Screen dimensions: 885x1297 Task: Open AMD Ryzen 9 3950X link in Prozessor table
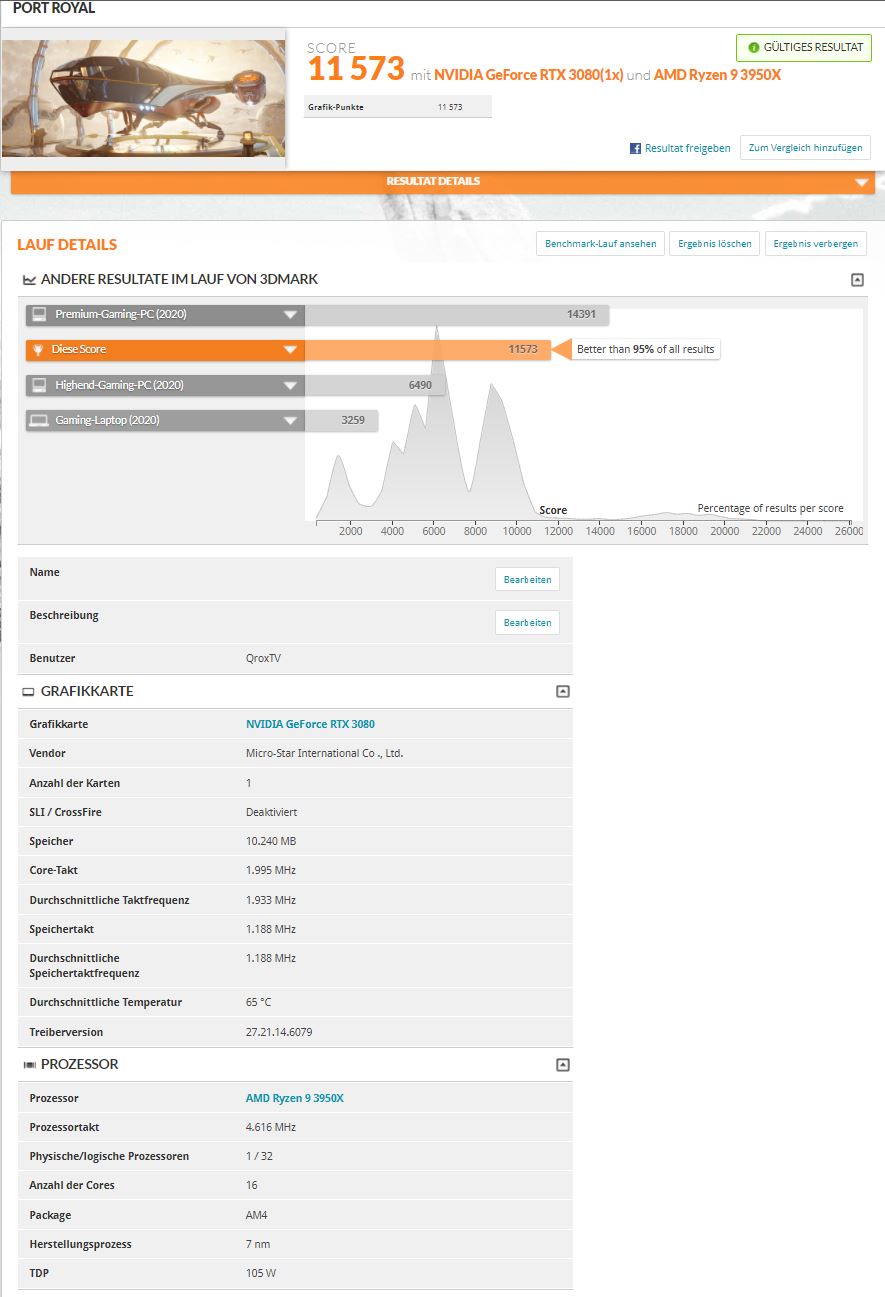pyautogui.click(x=295, y=1098)
